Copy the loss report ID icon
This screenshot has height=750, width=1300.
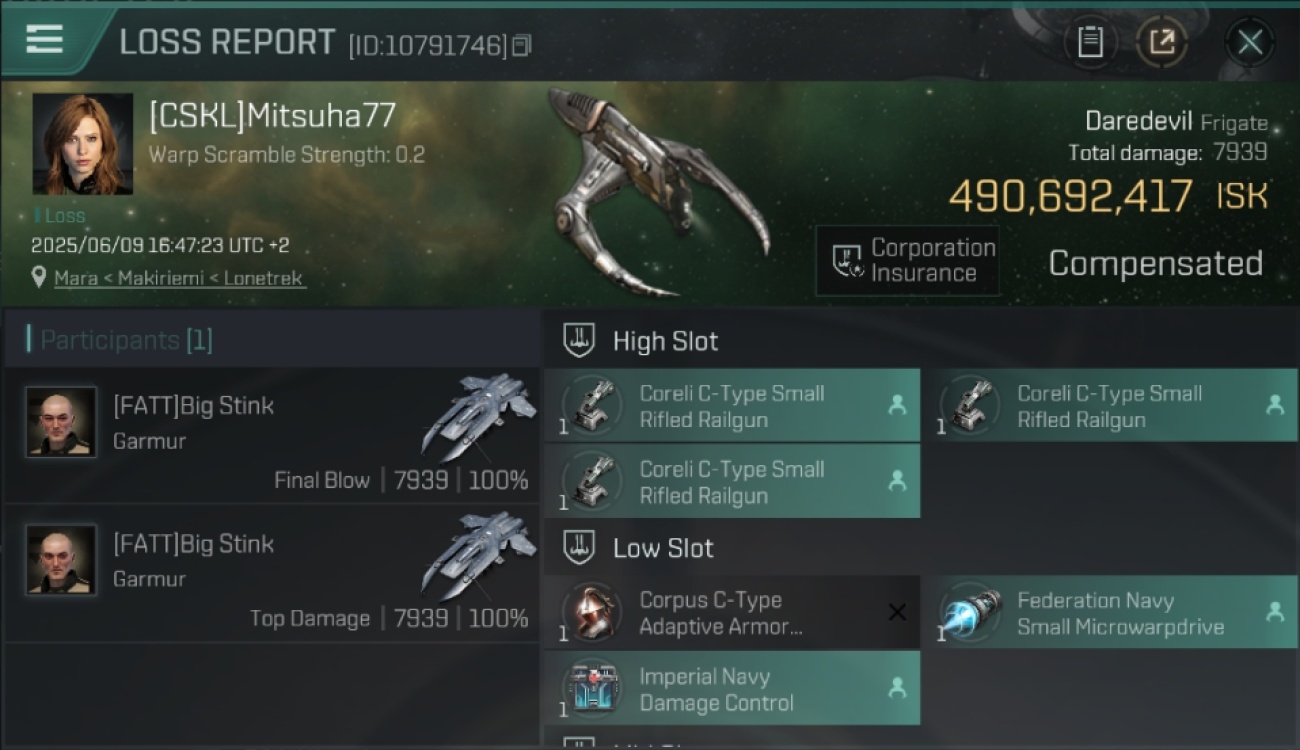(x=521, y=46)
